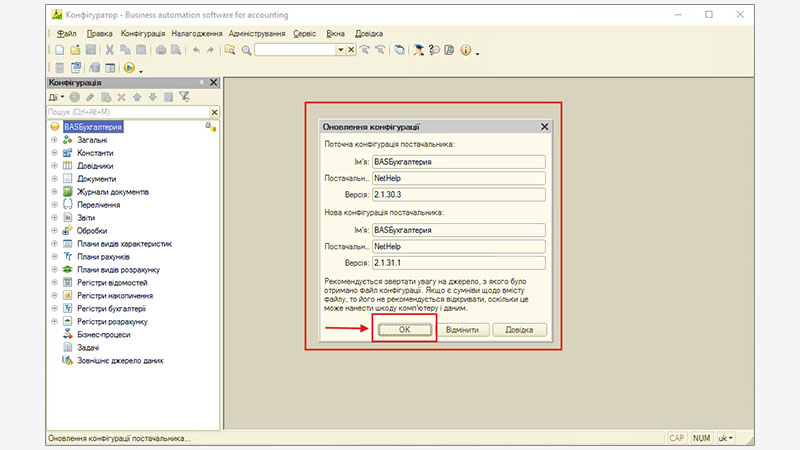800x450 pixels.
Task: Click the open folder toolbar icon
Action: tap(75, 49)
